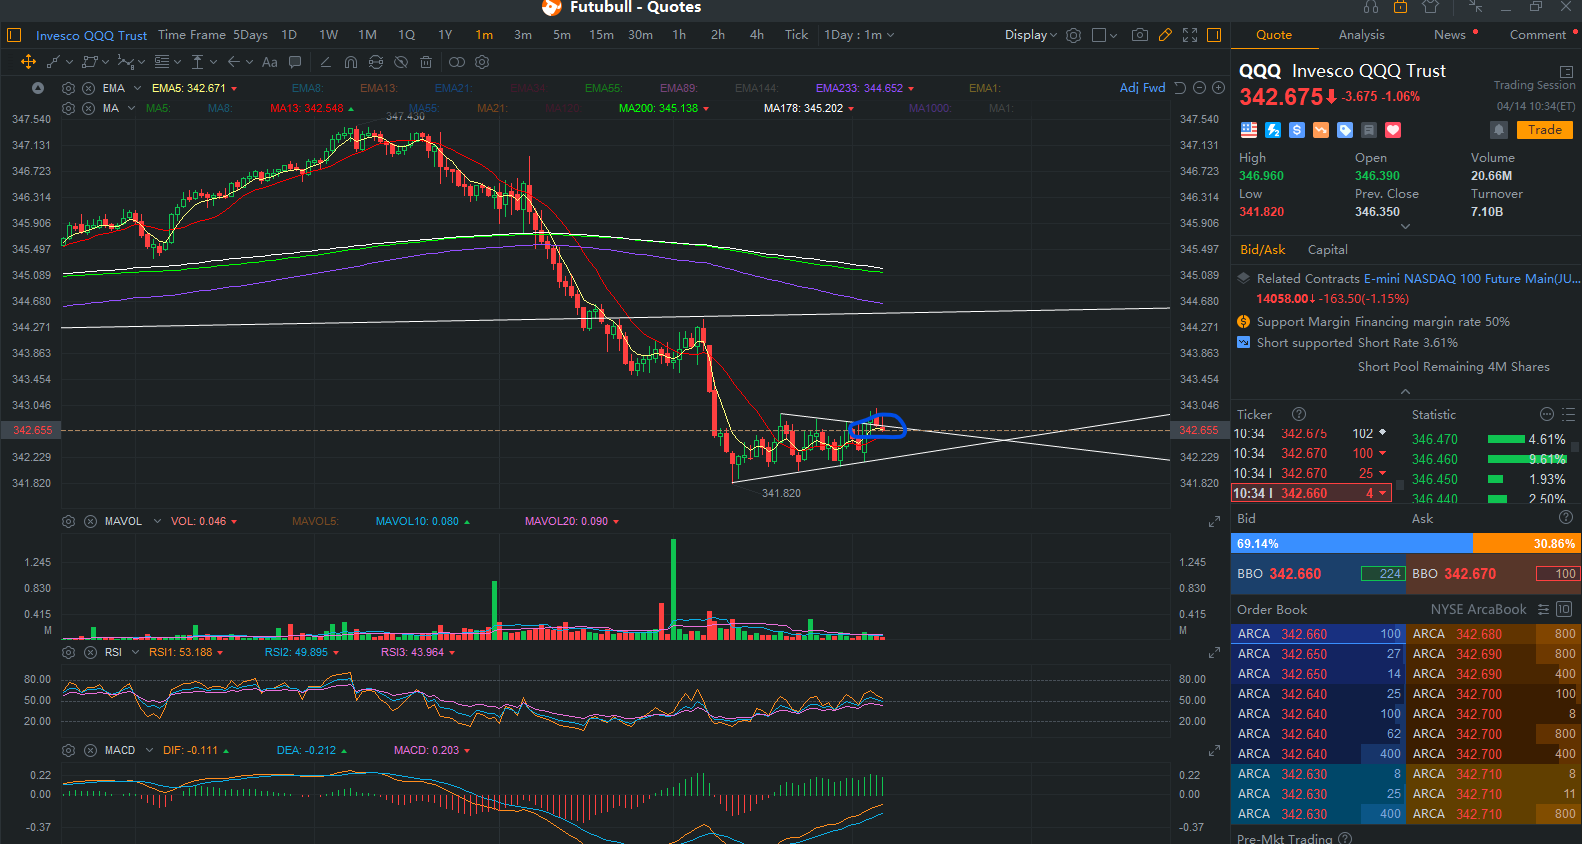
Task: Open the Display dropdown
Action: pyautogui.click(x=1030, y=35)
